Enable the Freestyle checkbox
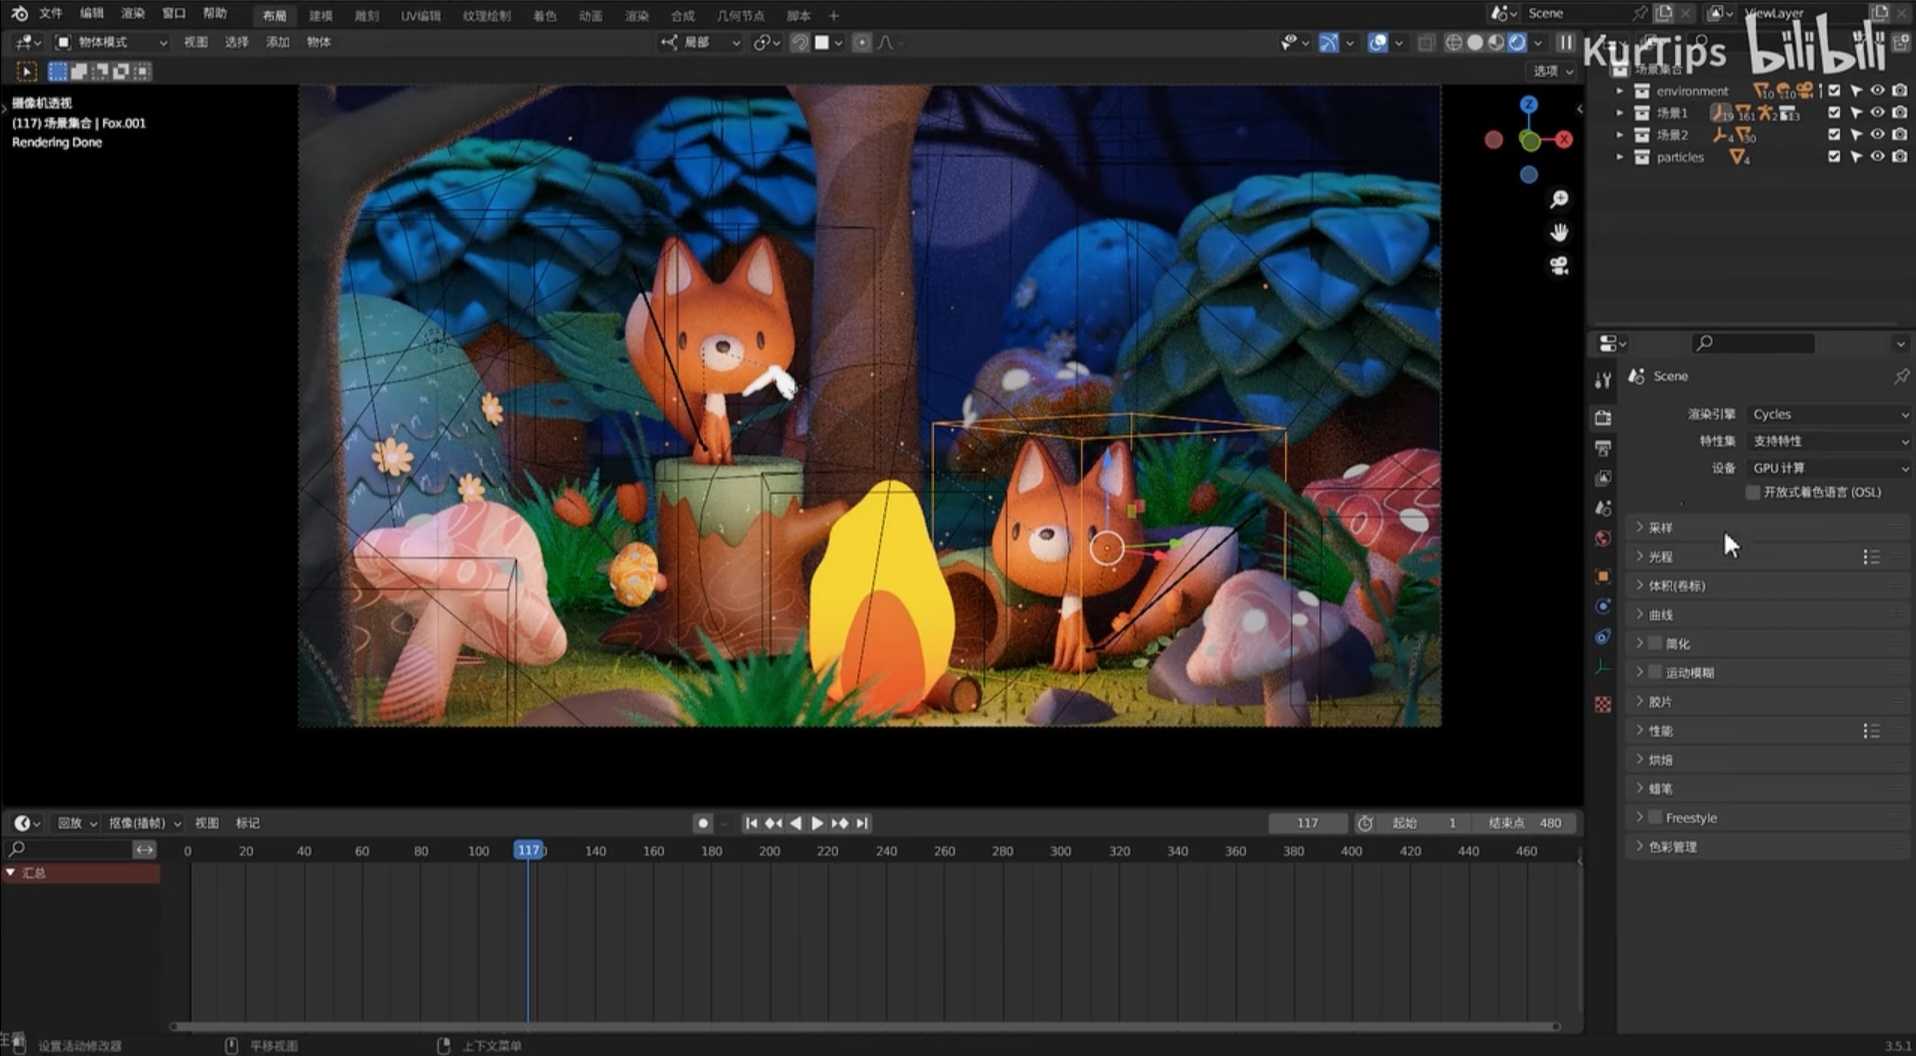 [1655, 817]
